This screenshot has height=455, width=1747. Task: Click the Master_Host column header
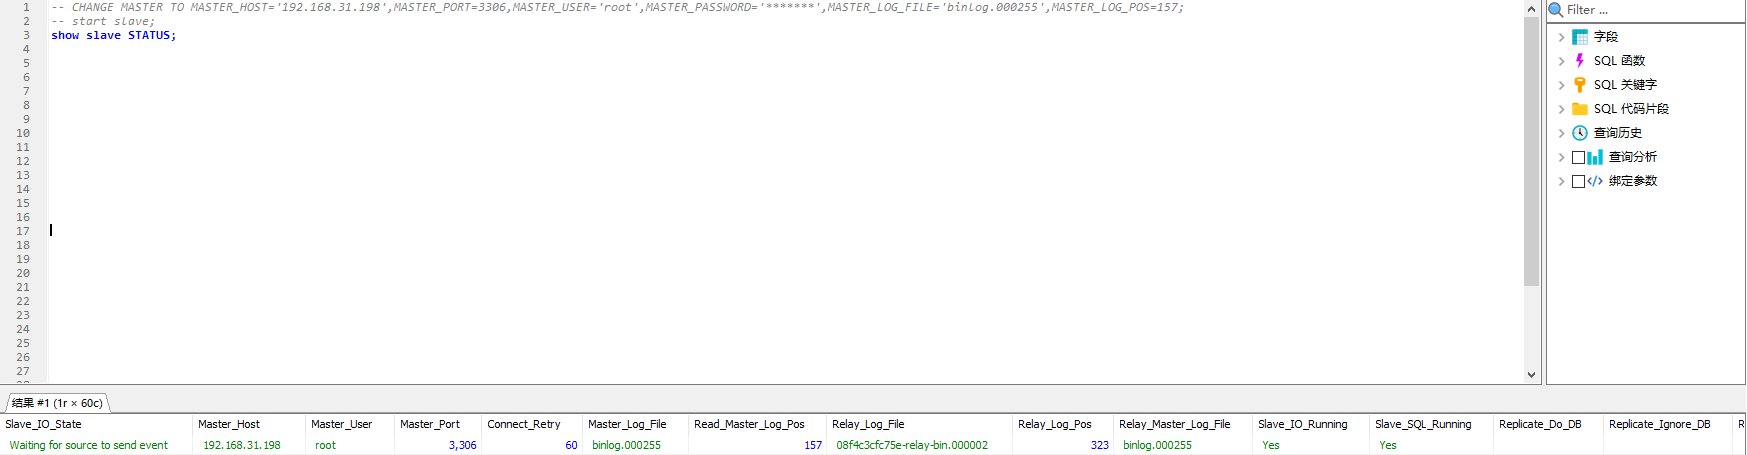tap(229, 424)
